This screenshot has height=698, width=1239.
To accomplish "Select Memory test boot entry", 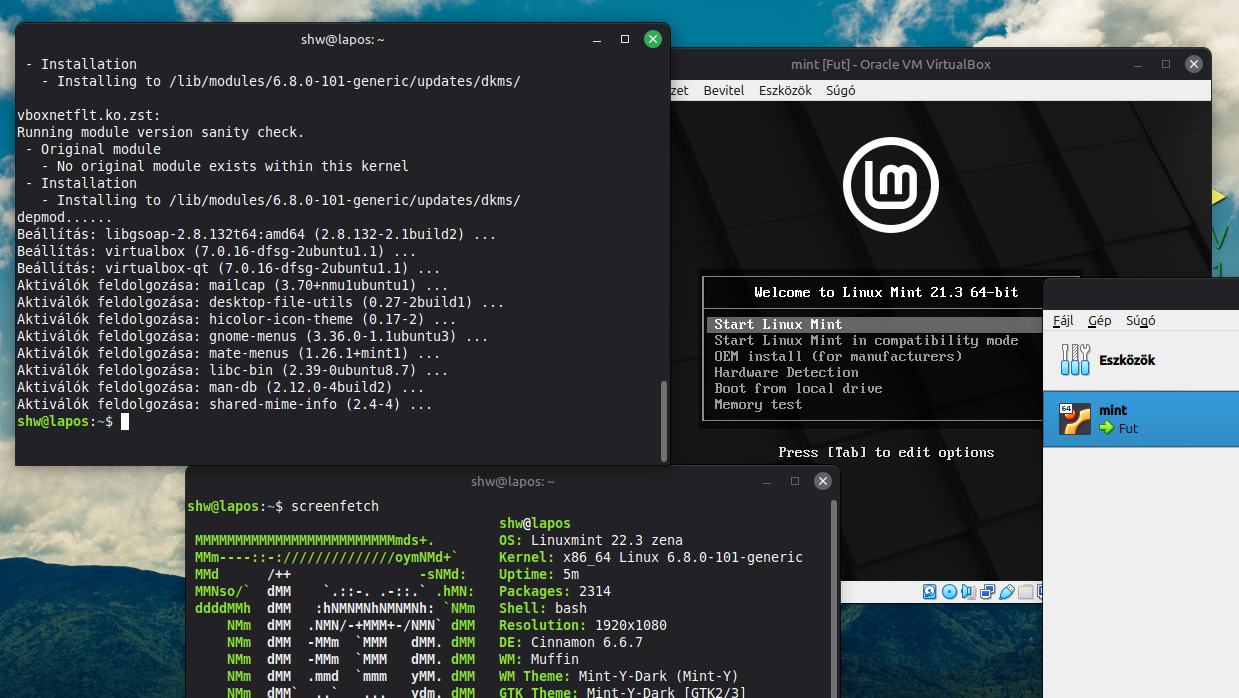I will click(758, 404).
